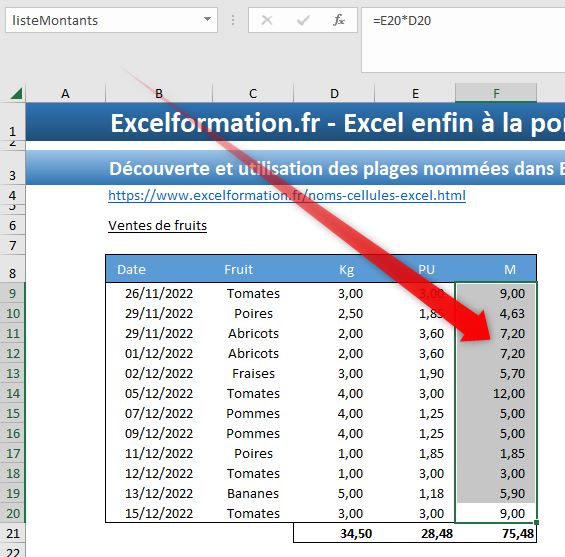Select column F header
The height and width of the screenshot is (557, 565).
(496, 93)
